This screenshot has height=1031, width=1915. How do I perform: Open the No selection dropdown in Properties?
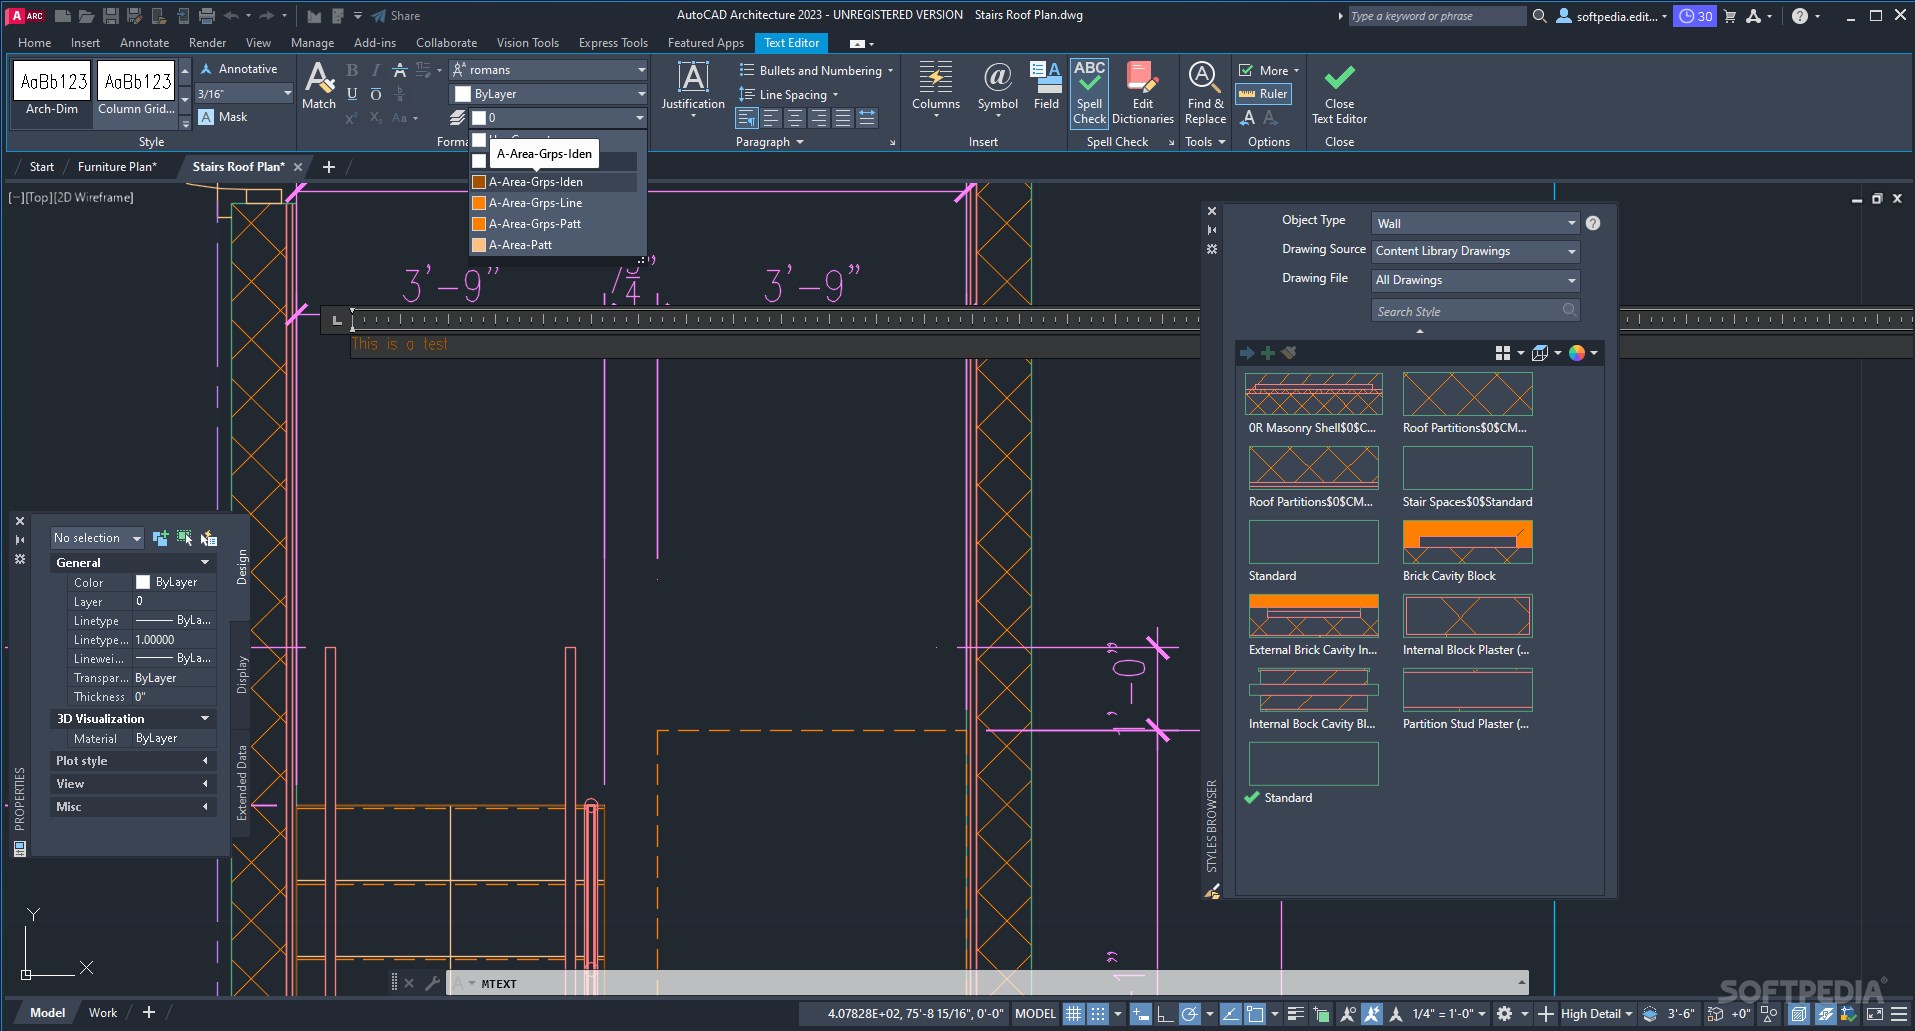tap(97, 538)
